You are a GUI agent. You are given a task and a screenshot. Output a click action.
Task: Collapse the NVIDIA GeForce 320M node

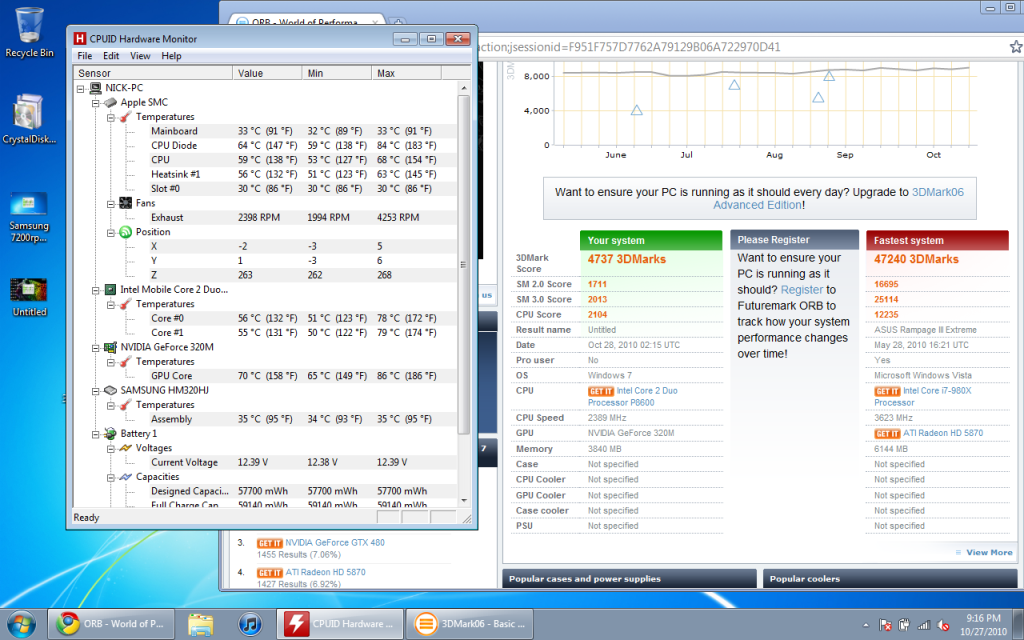95,347
